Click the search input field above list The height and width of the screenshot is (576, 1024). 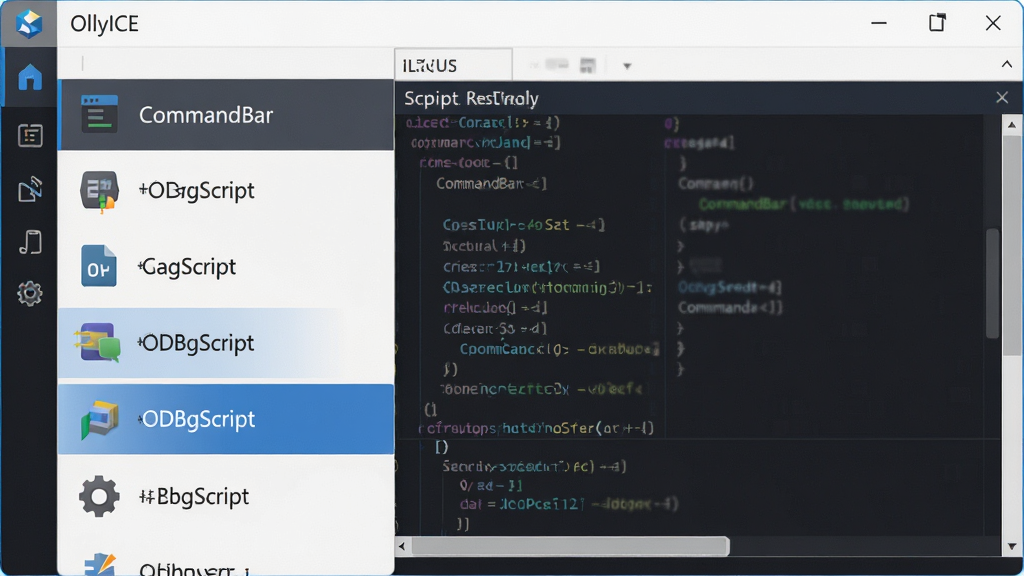pyautogui.click(x=226, y=63)
